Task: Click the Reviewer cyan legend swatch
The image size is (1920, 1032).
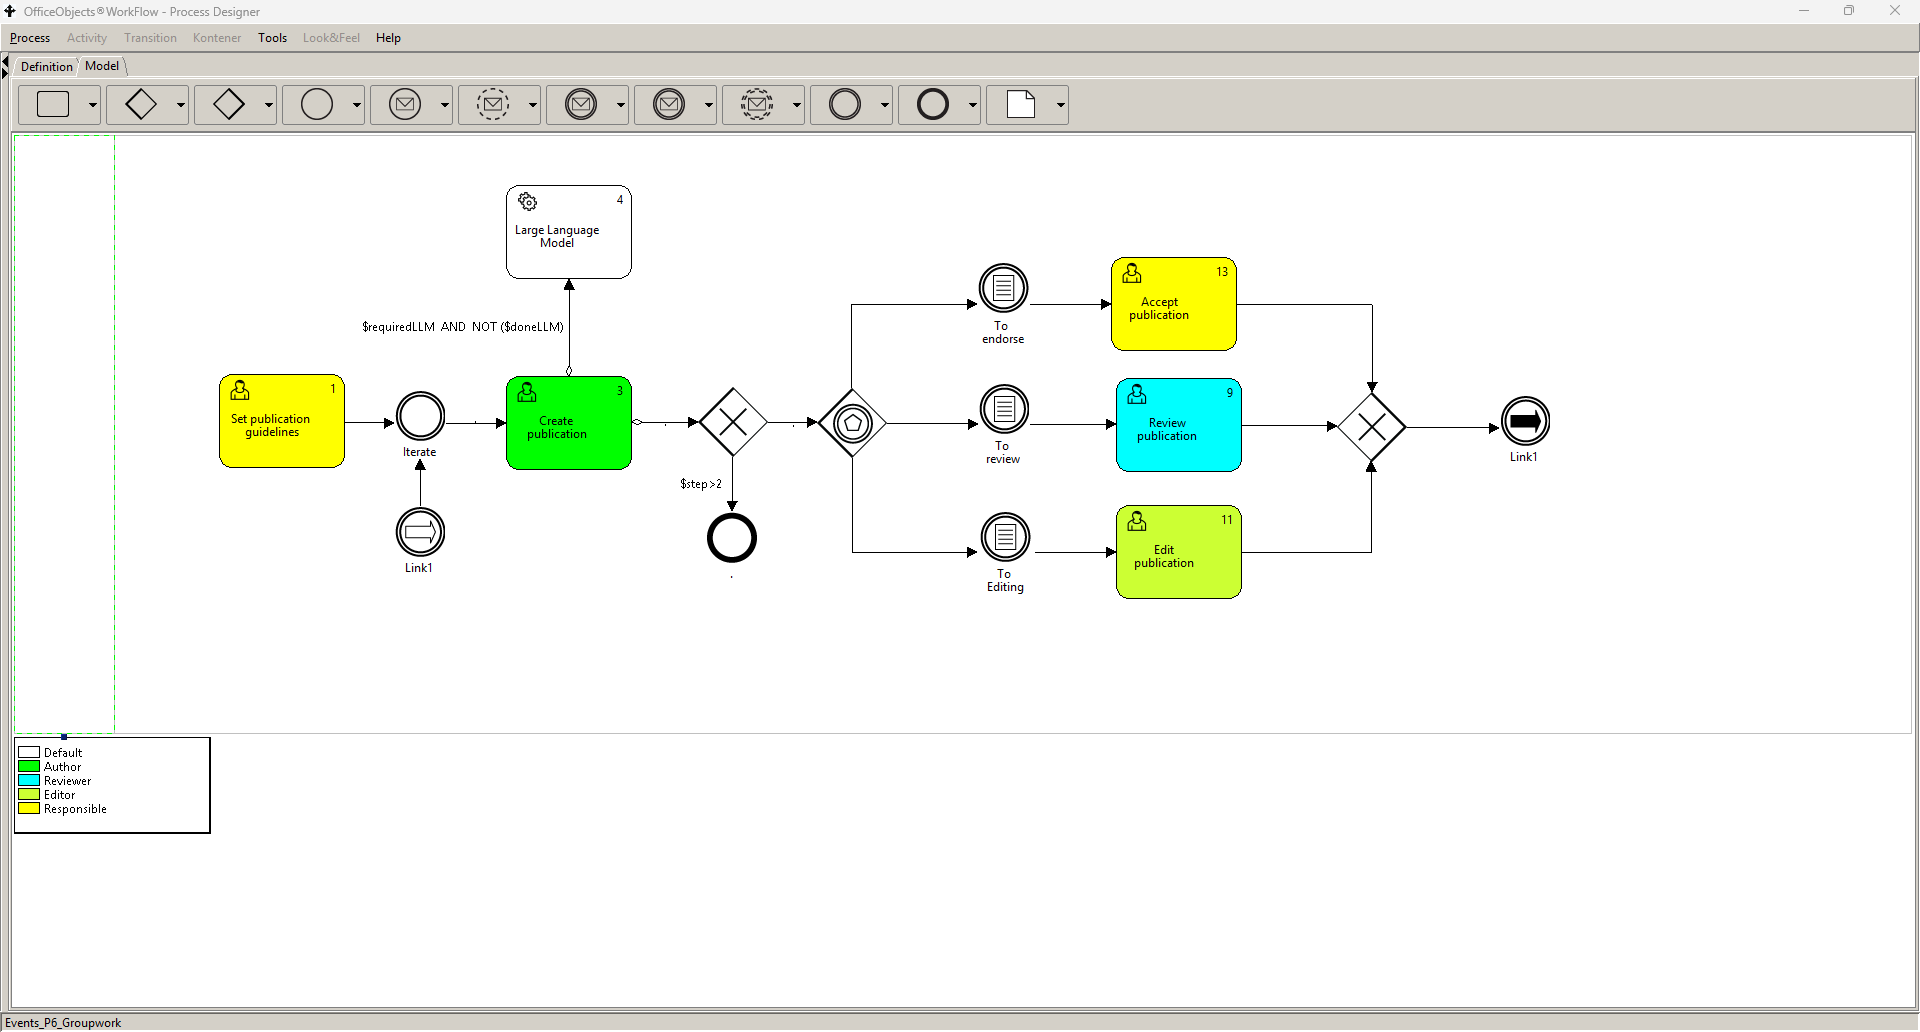Action: pos(29,781)
